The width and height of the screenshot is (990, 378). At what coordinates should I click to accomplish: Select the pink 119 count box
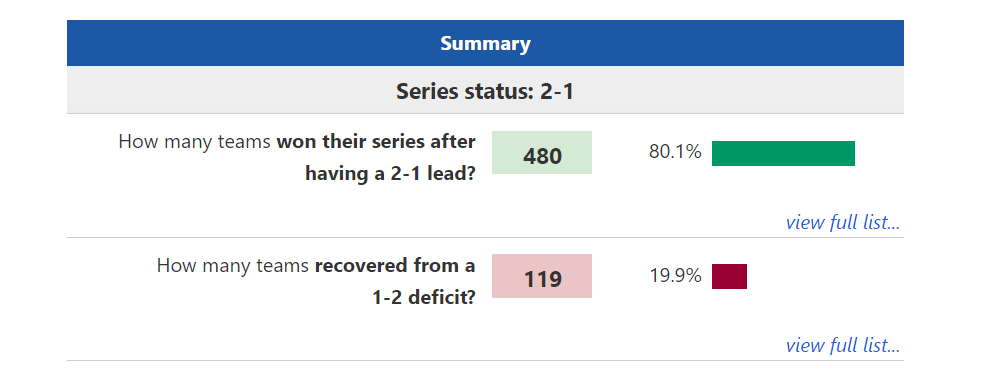coord(542,276)
